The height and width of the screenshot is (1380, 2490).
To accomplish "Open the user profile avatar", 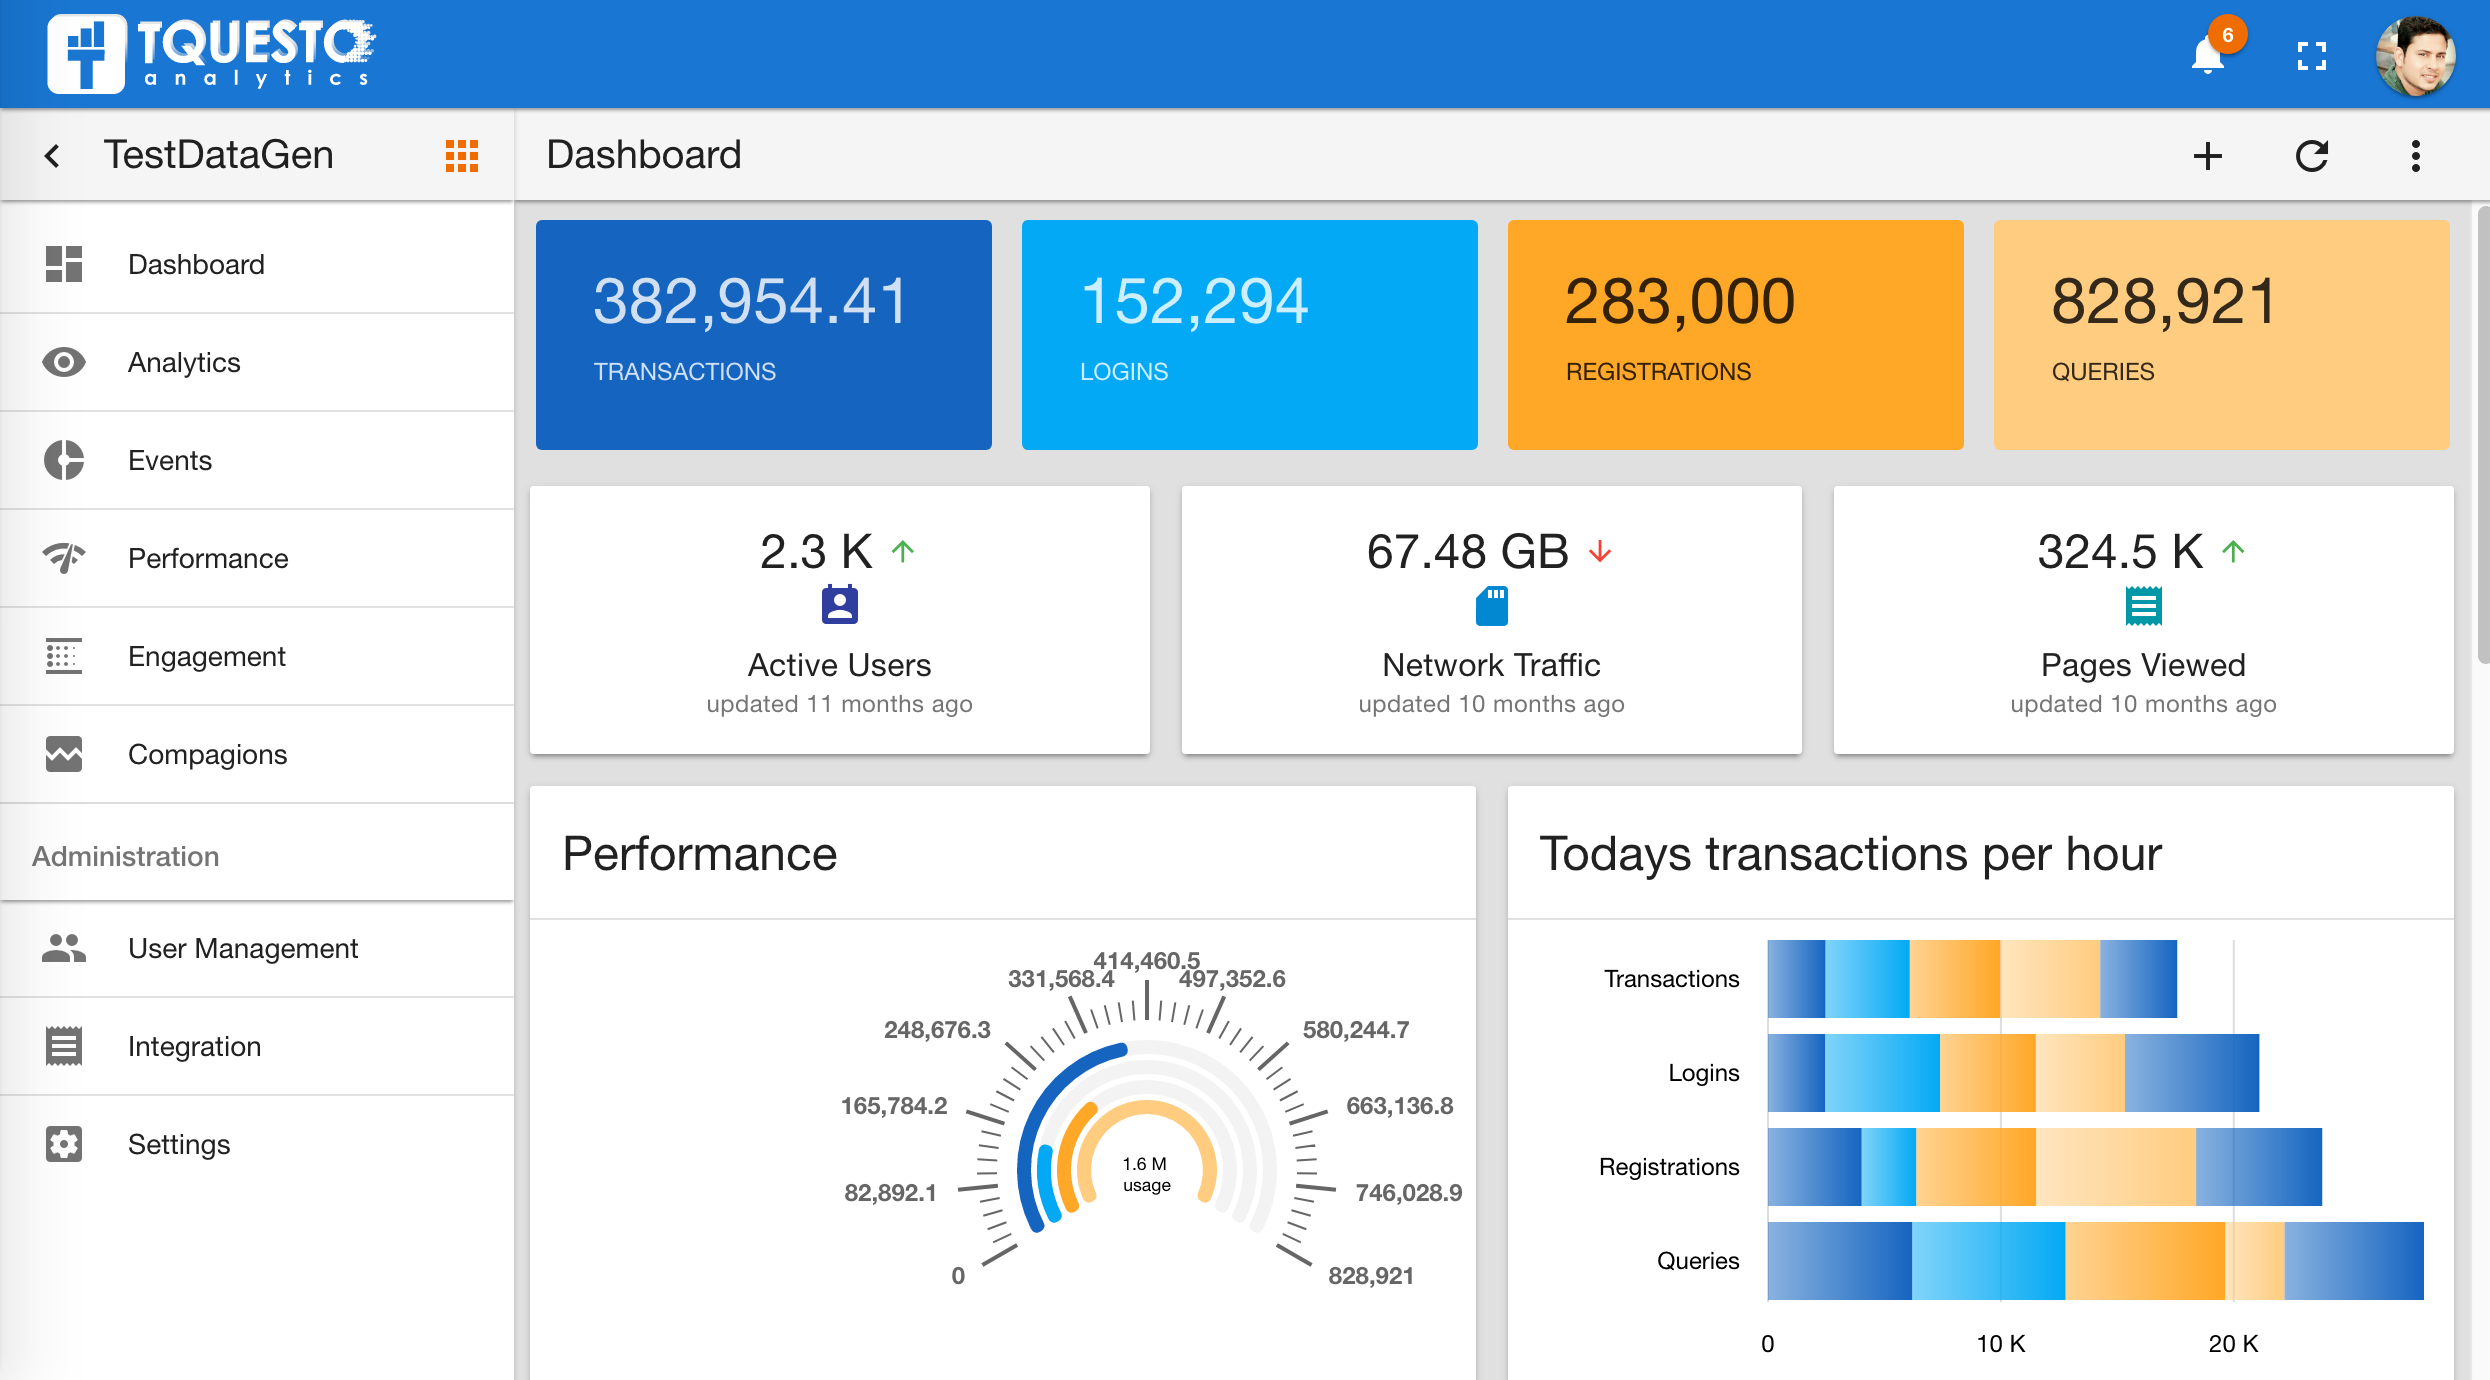I will 2415,56.
